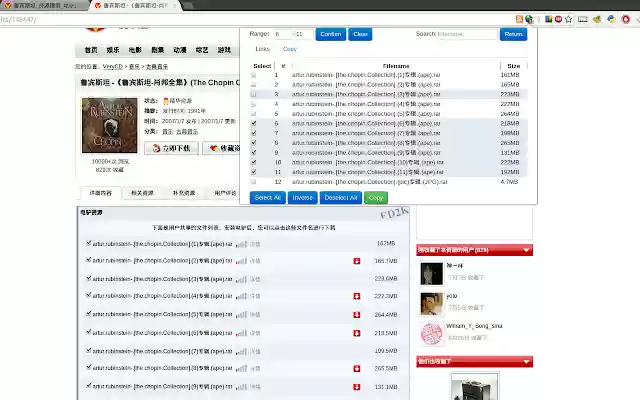Uncheck the box for file row 6 in popup
This screenshot has width=640, height=400.
coord(253,123)
